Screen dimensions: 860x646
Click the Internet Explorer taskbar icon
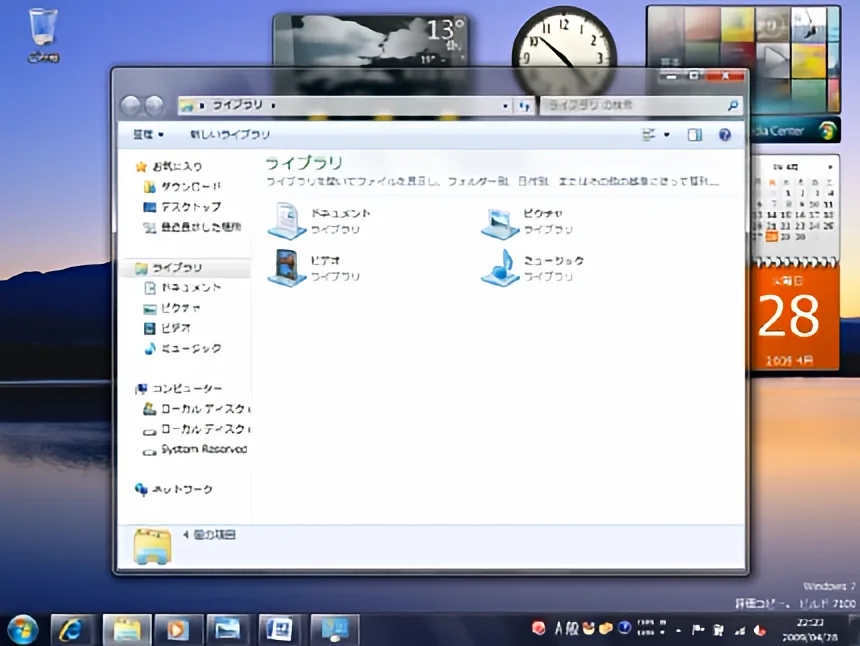(73, 629)
